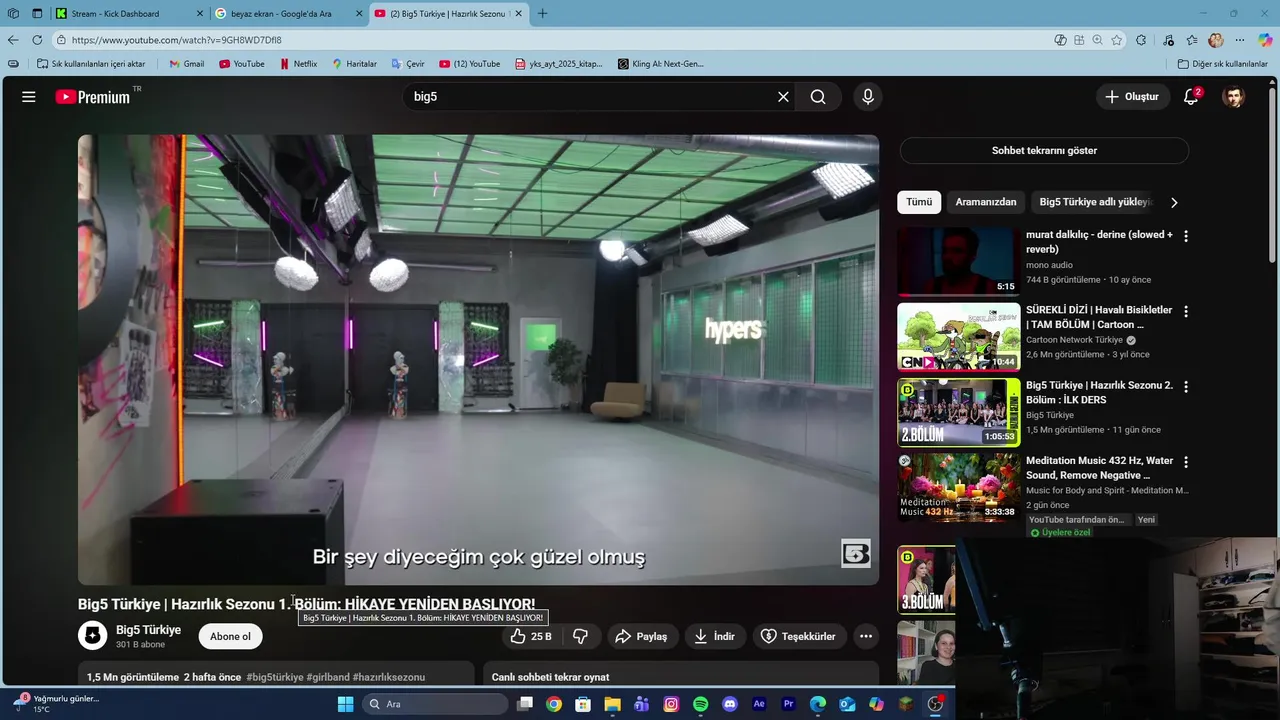Like the video with 25 B

530,636
